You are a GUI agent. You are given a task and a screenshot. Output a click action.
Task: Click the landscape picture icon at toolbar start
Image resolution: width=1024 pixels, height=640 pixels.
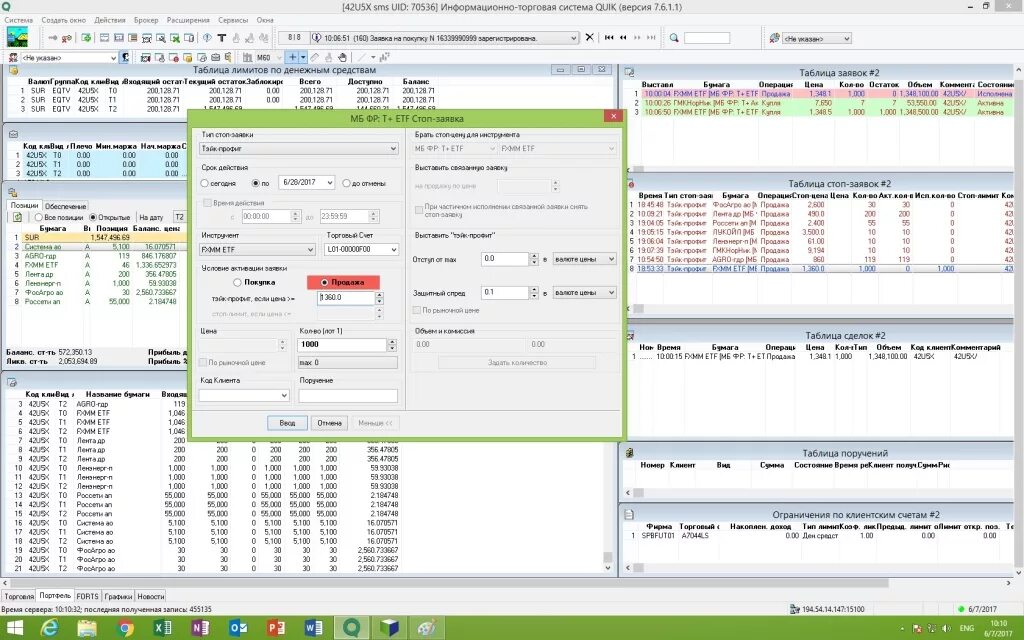pyautogui.click(x=17, y=37)
